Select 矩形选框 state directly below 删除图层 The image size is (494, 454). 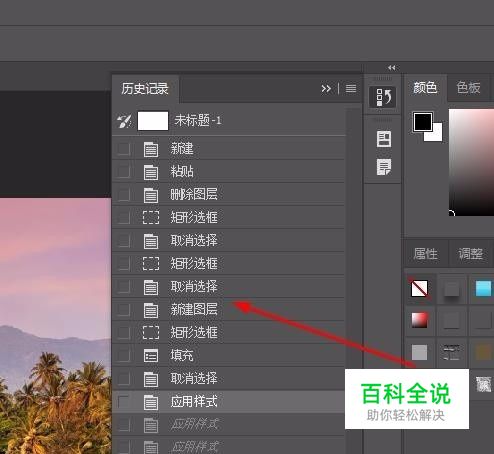[x=229, y=218]
